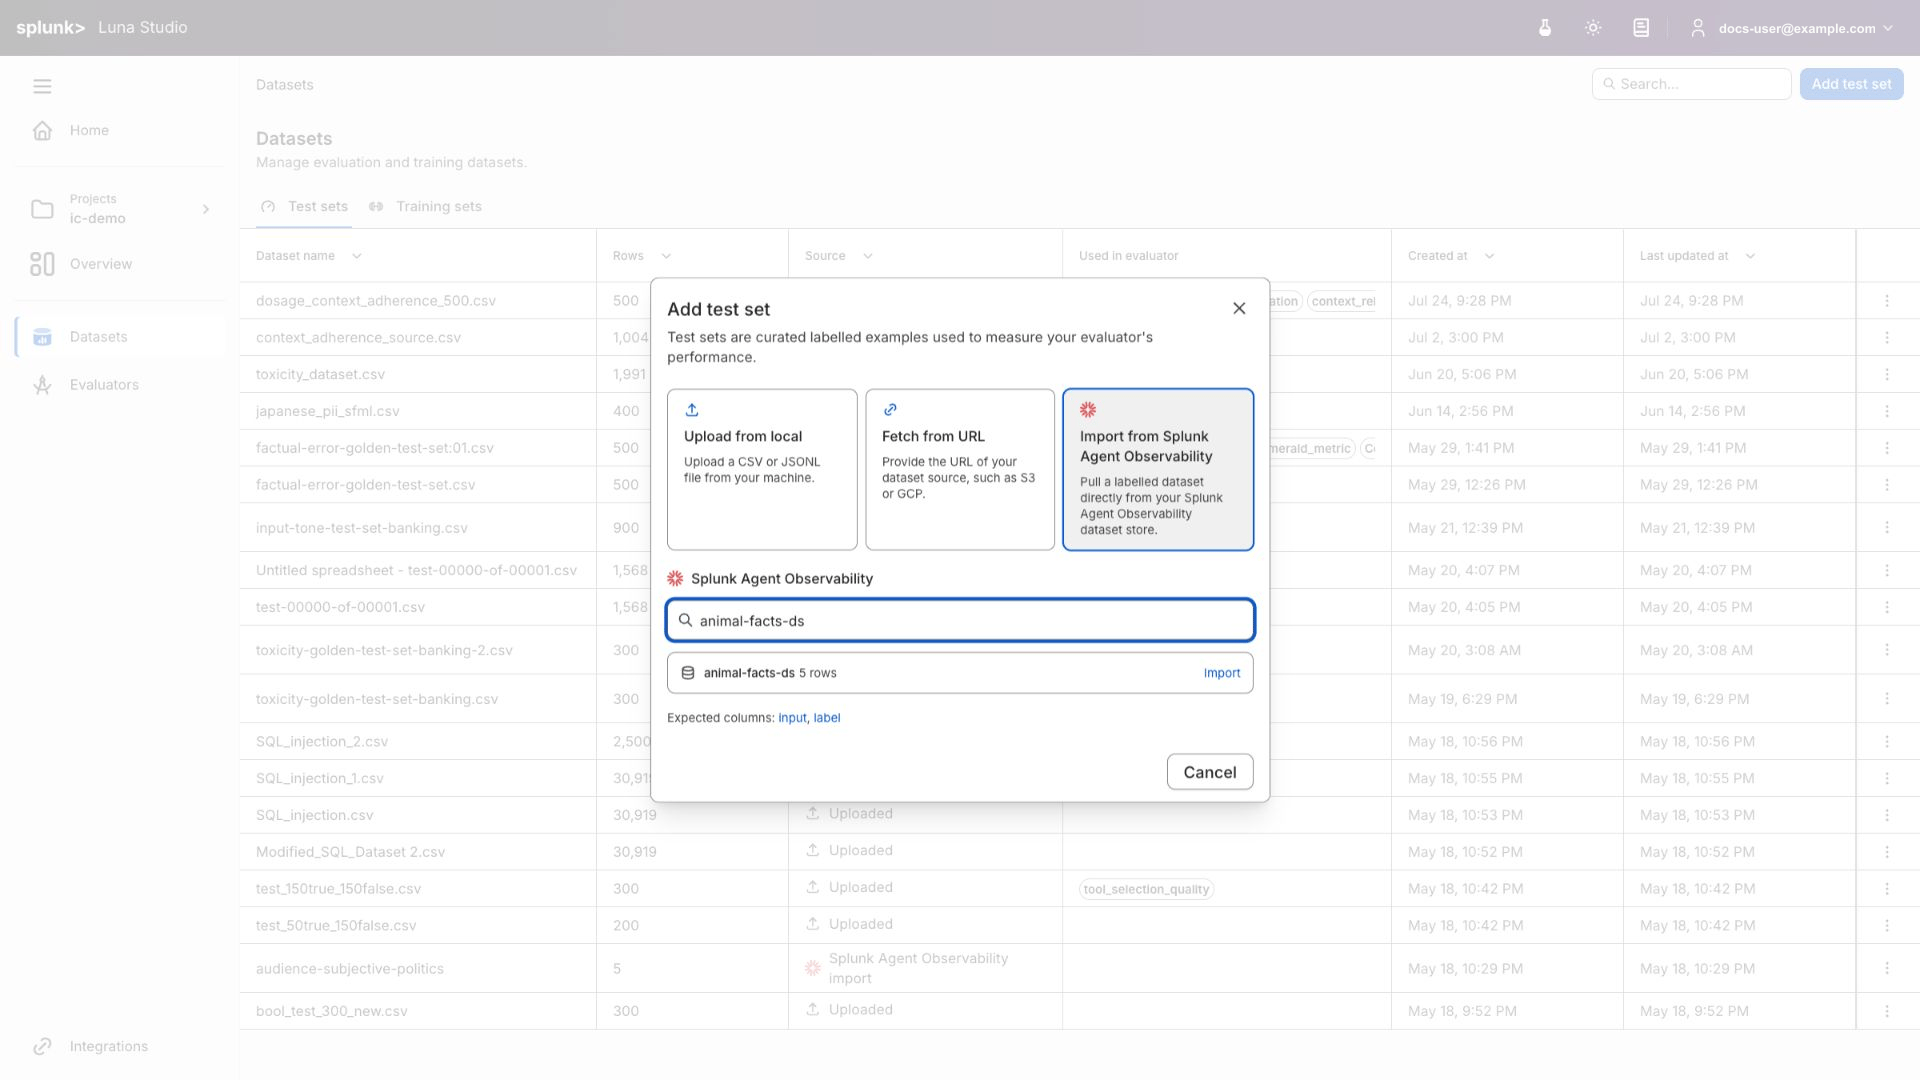
Task: Click Datasets breadcrumb at top
Action: (x=284, y=85)
